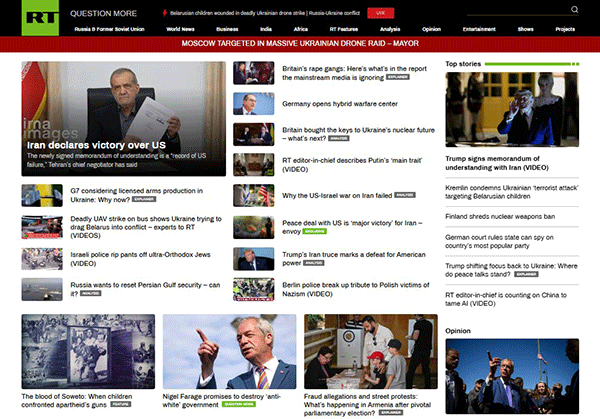Click the RT logo in the header
Screen dimensions: 600x419
pyautogui.click(x=40, y=18)
